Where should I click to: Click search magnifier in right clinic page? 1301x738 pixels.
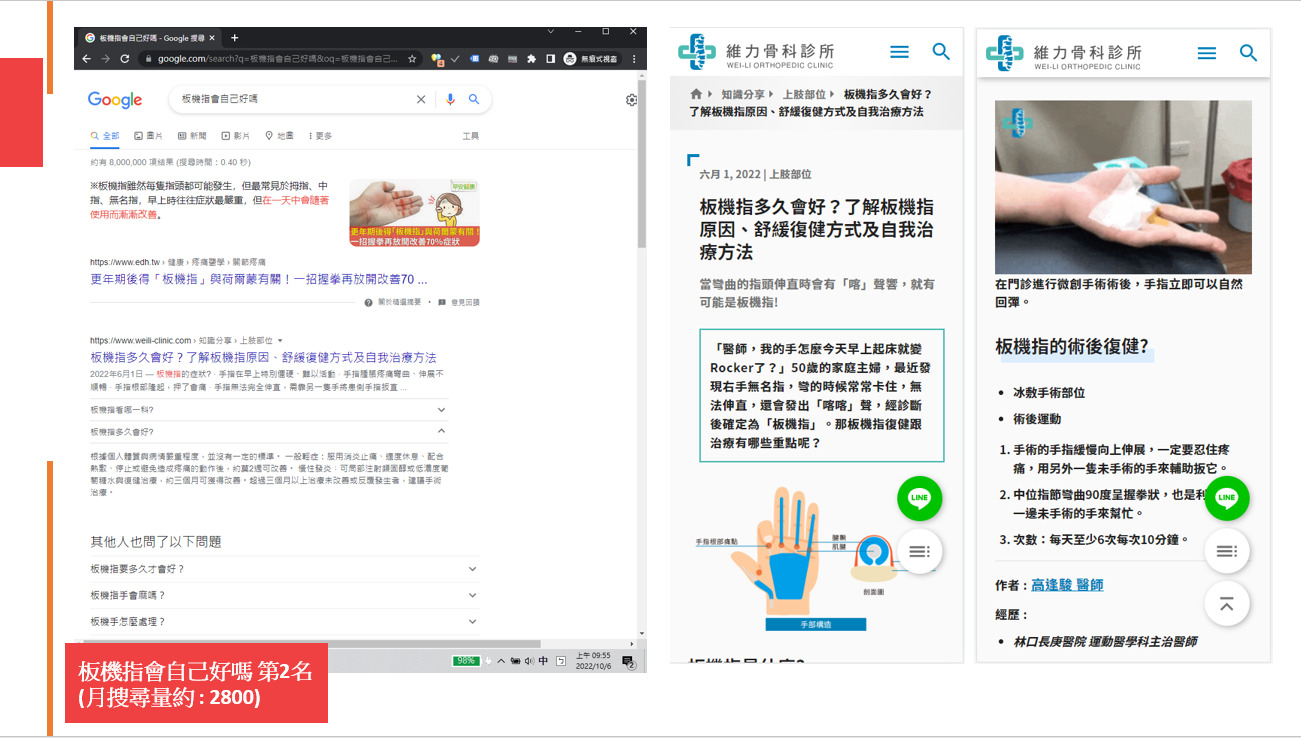tap(1249, 52)
